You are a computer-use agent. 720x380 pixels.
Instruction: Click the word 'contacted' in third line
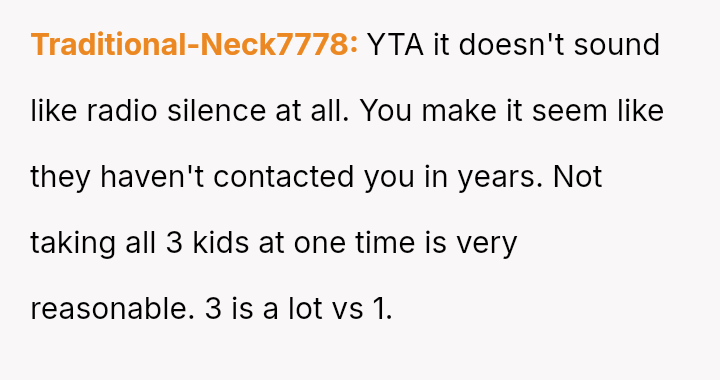(284, 177)
